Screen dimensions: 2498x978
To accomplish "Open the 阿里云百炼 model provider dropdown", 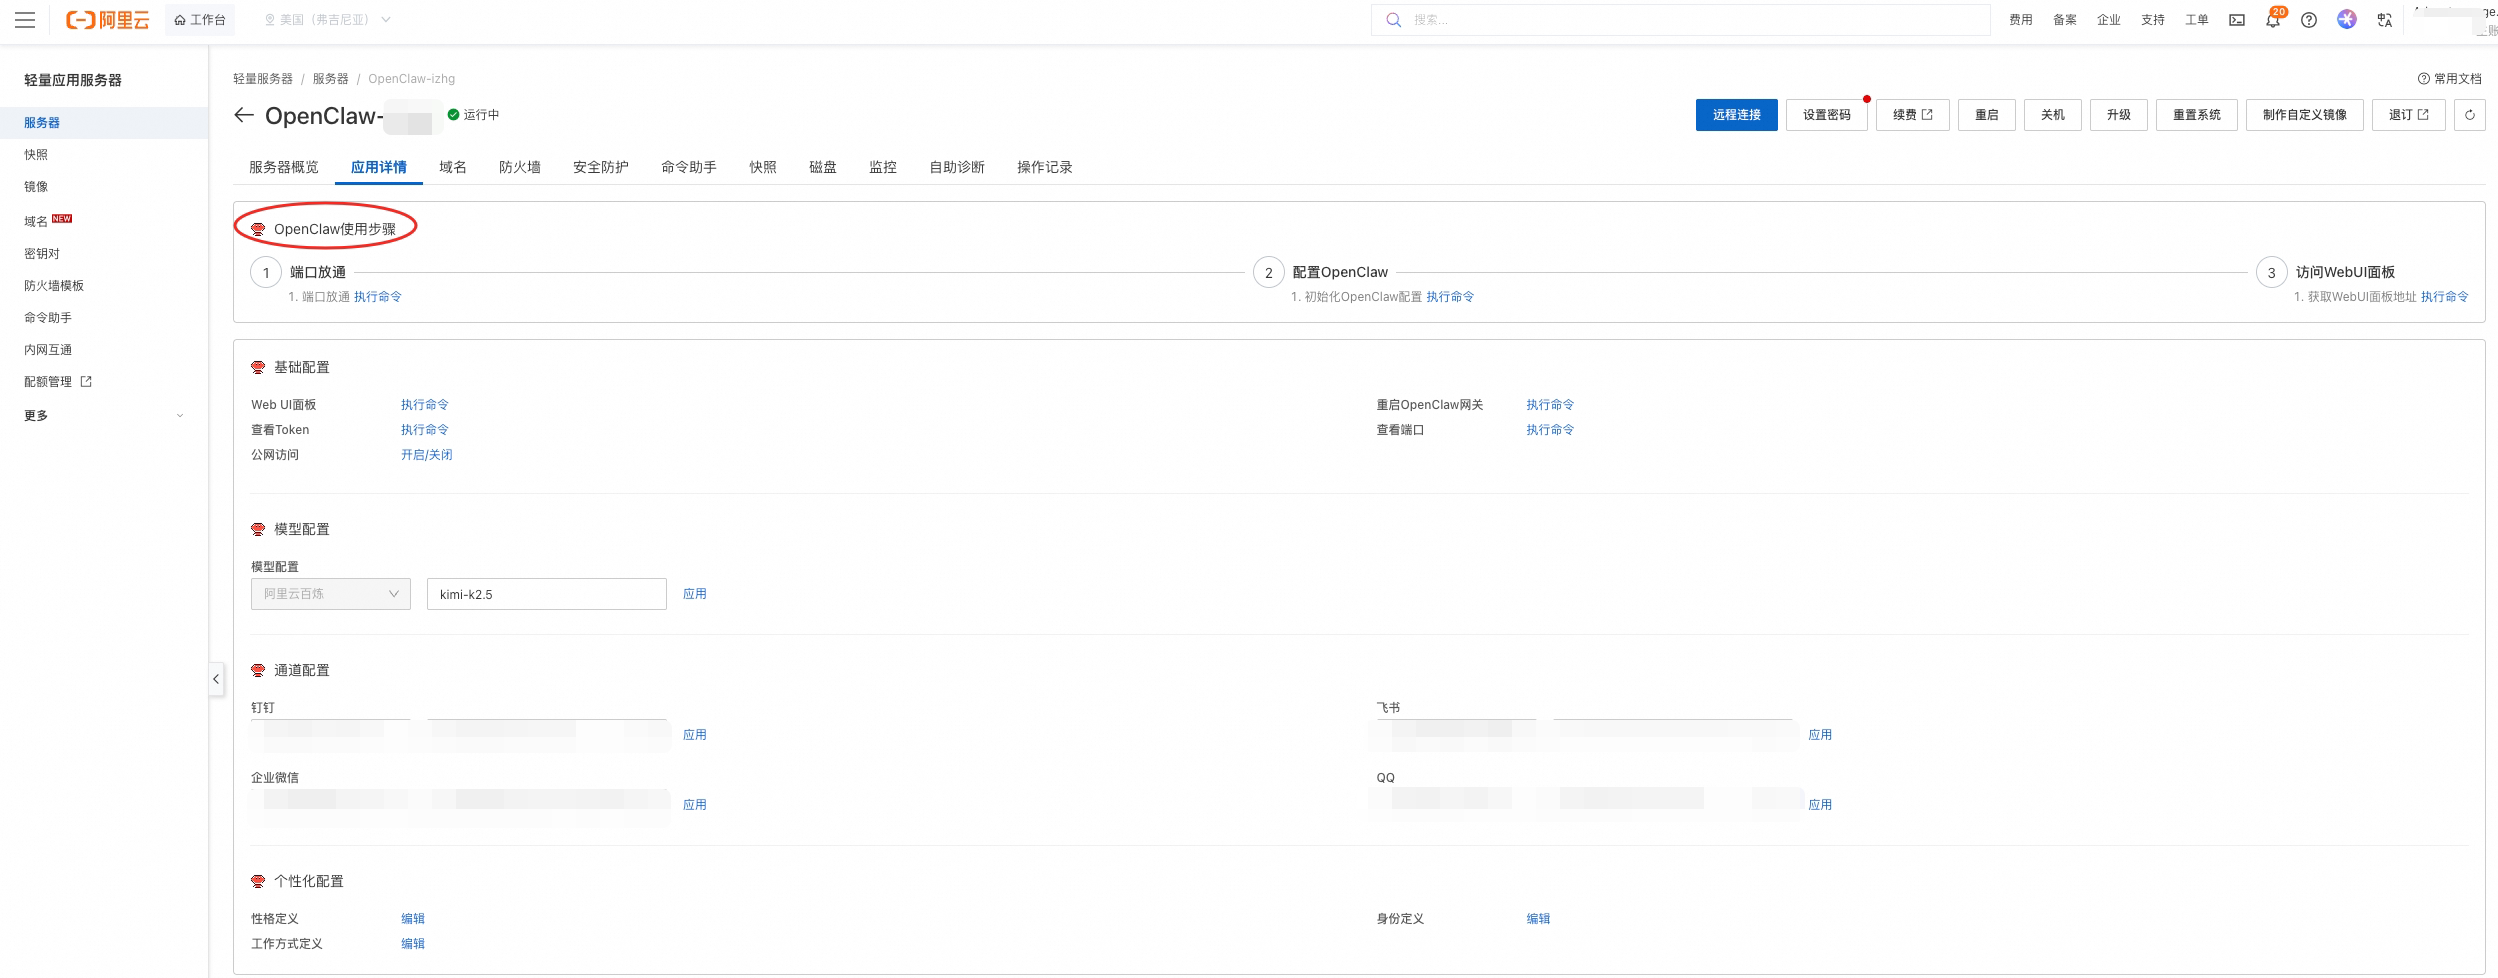I will (330, 593).
